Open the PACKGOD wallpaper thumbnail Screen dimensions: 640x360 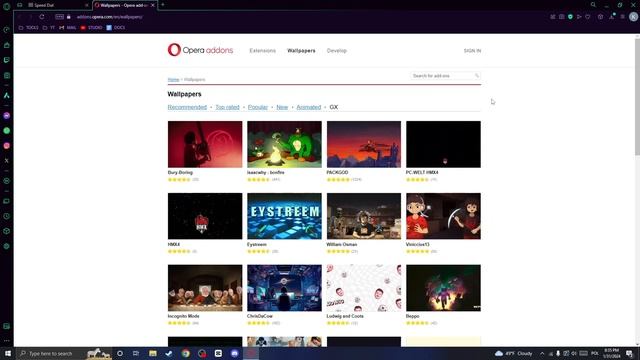tap(364, 144)
